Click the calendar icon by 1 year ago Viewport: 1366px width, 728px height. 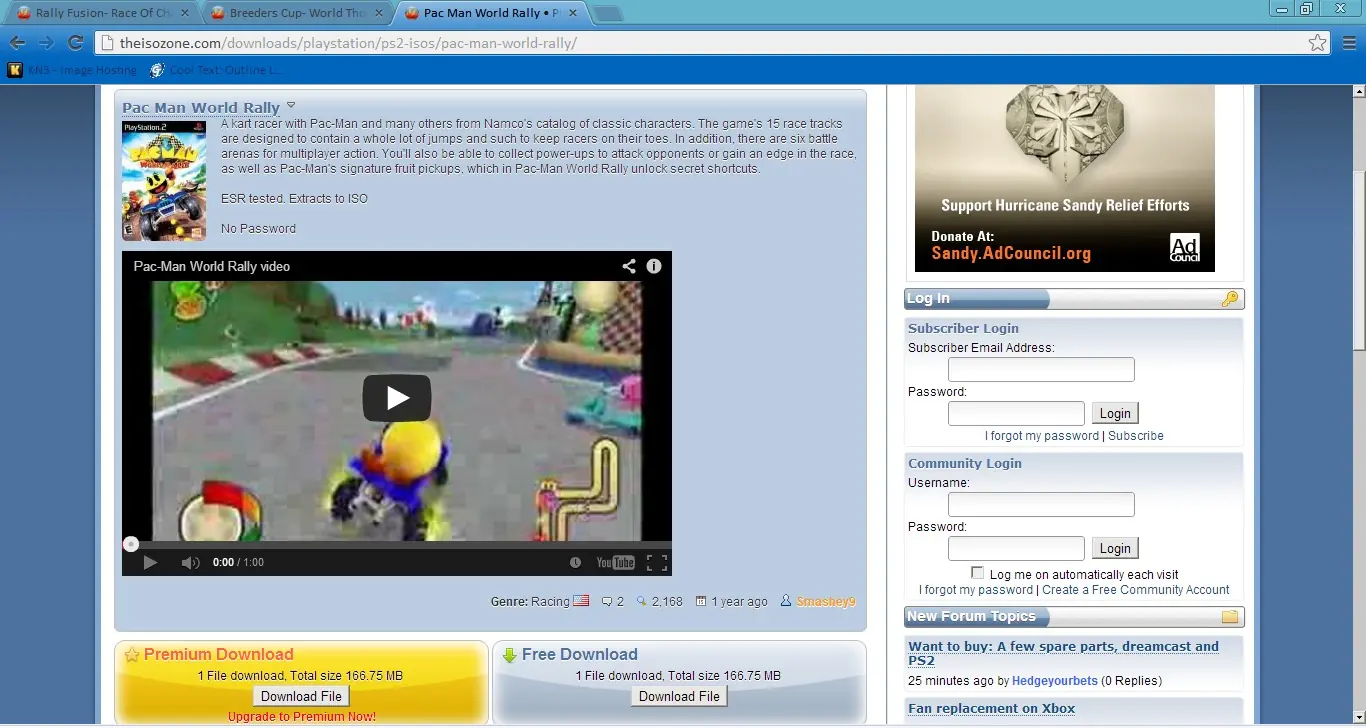coord(701,601)
